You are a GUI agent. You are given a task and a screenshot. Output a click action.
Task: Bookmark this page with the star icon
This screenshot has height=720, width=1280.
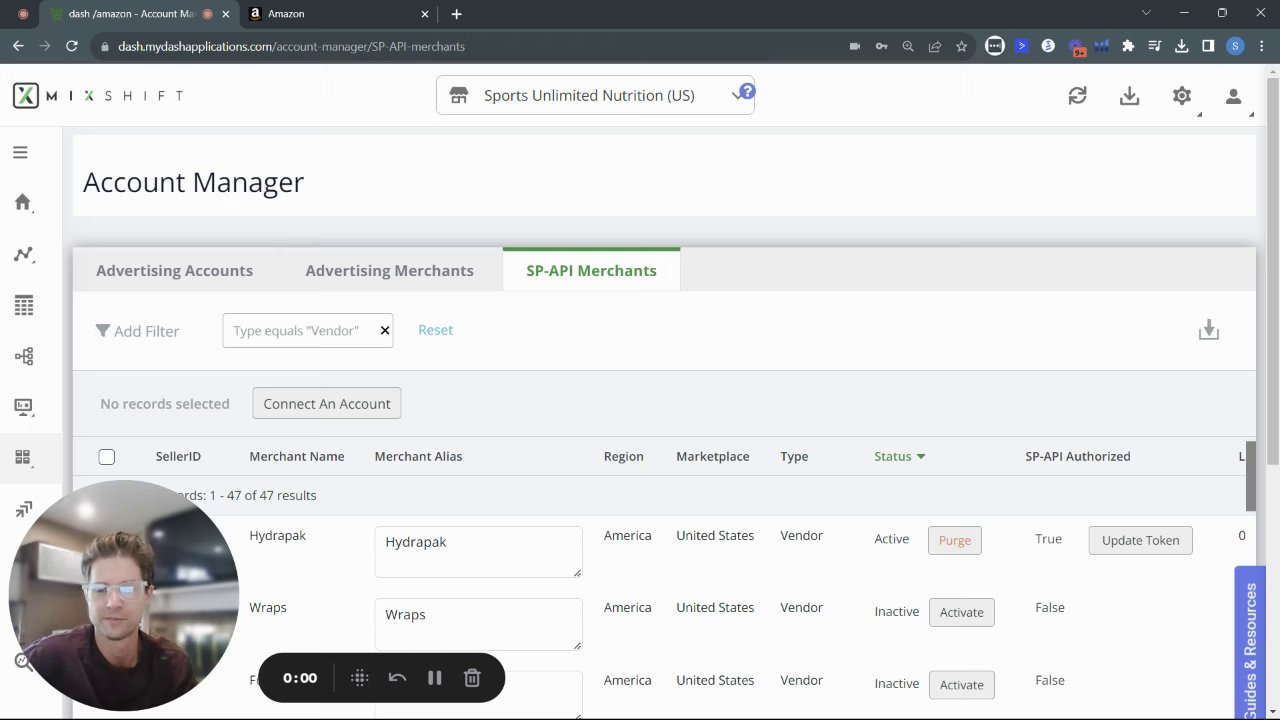click(x=961, y=46)
